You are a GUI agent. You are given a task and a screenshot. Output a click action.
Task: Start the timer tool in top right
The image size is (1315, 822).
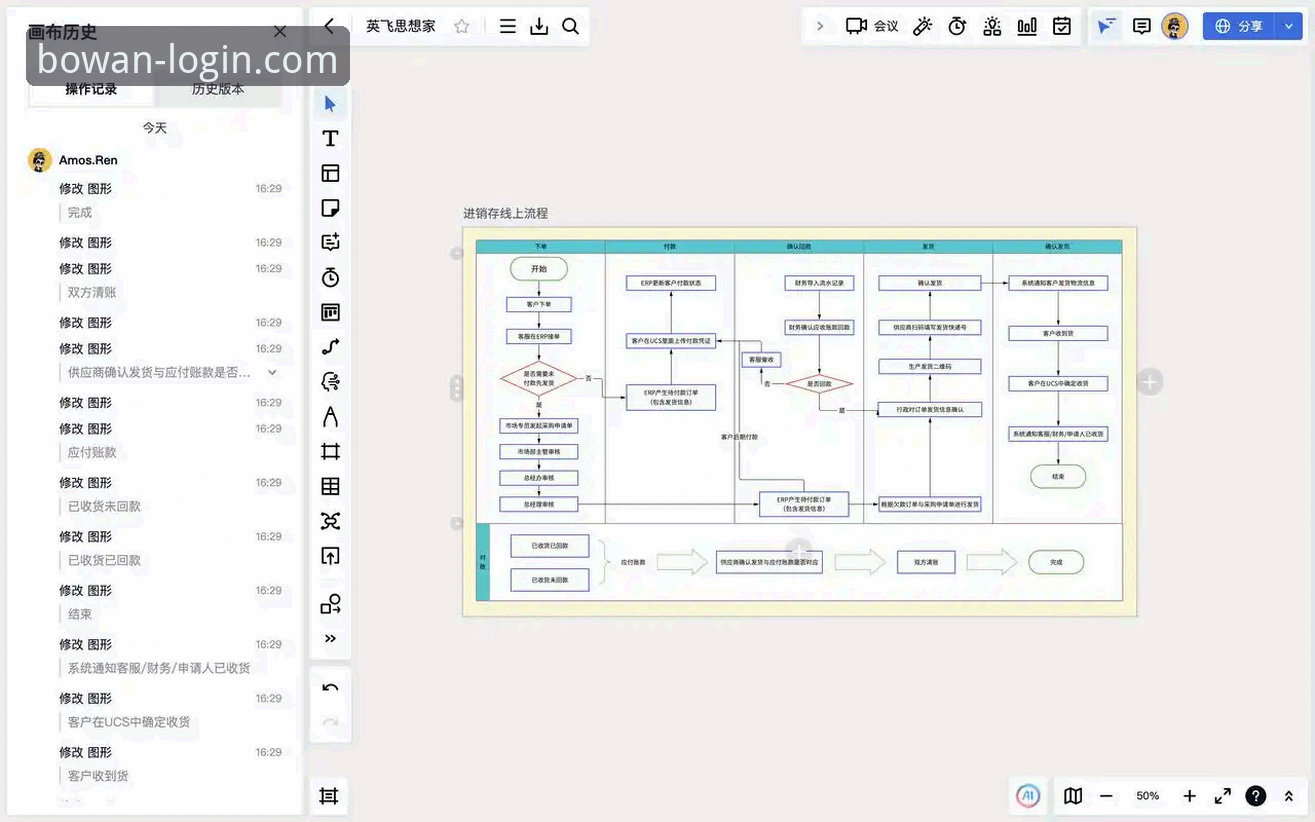[957, 26]
